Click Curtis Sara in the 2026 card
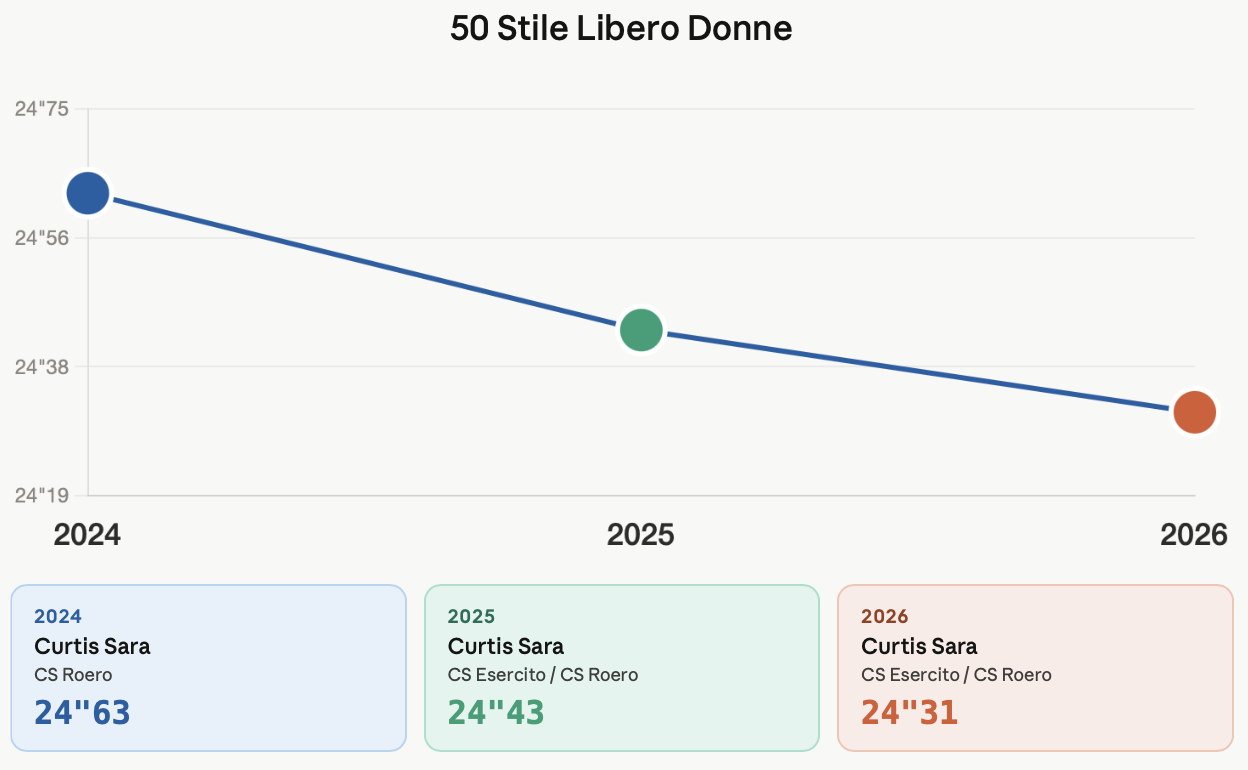1248x770 pixels. pyautogui.click(x=919, y=646)
